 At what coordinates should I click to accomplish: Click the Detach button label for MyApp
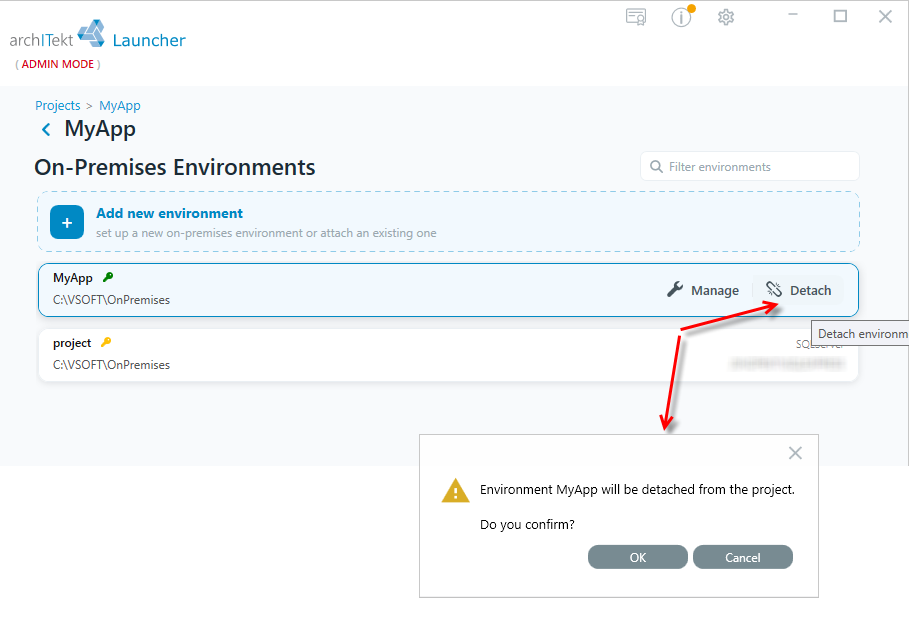pos(810,290)
